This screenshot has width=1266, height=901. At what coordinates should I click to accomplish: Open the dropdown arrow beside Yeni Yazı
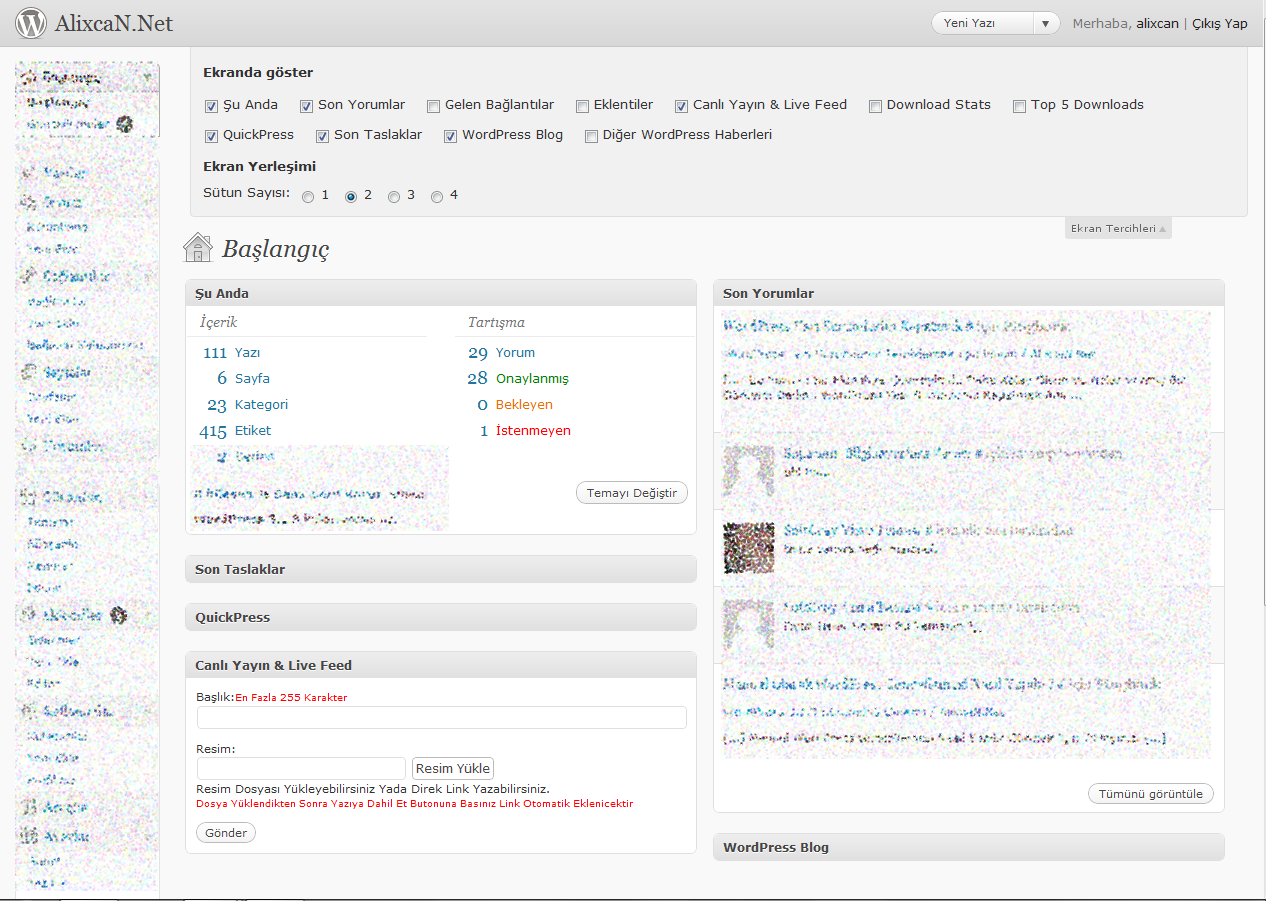1046,23
